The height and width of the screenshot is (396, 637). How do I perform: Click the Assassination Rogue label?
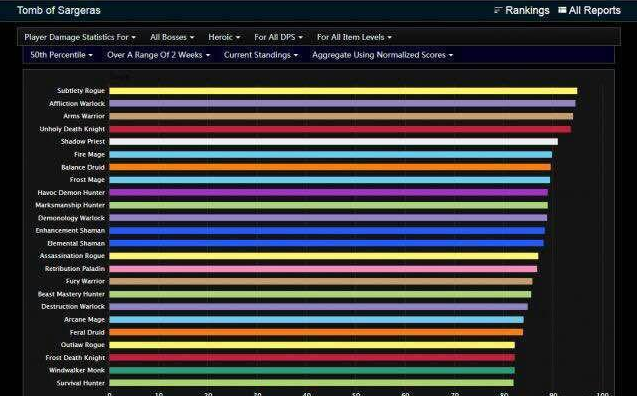(x=72, y=256)
